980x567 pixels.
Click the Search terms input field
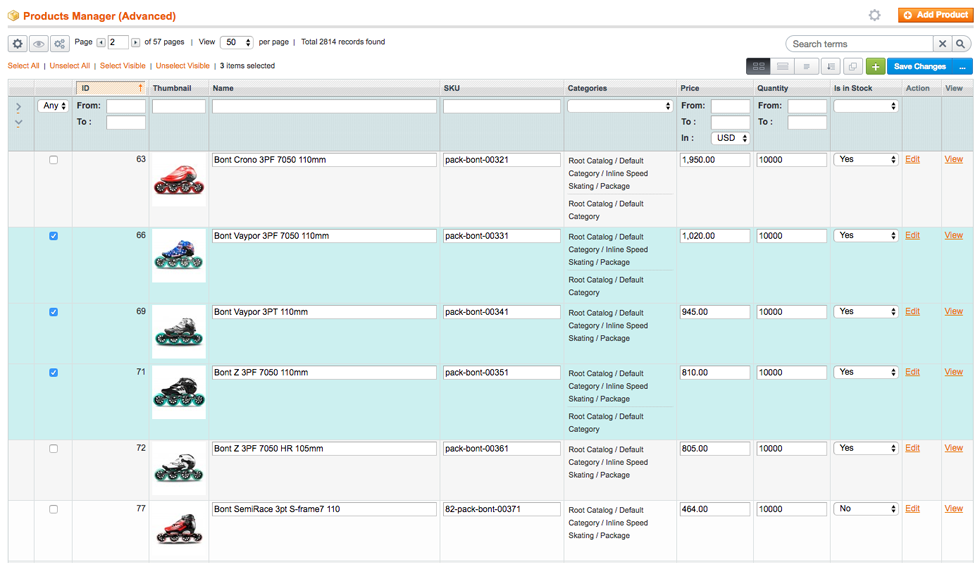tap(860, 44)
